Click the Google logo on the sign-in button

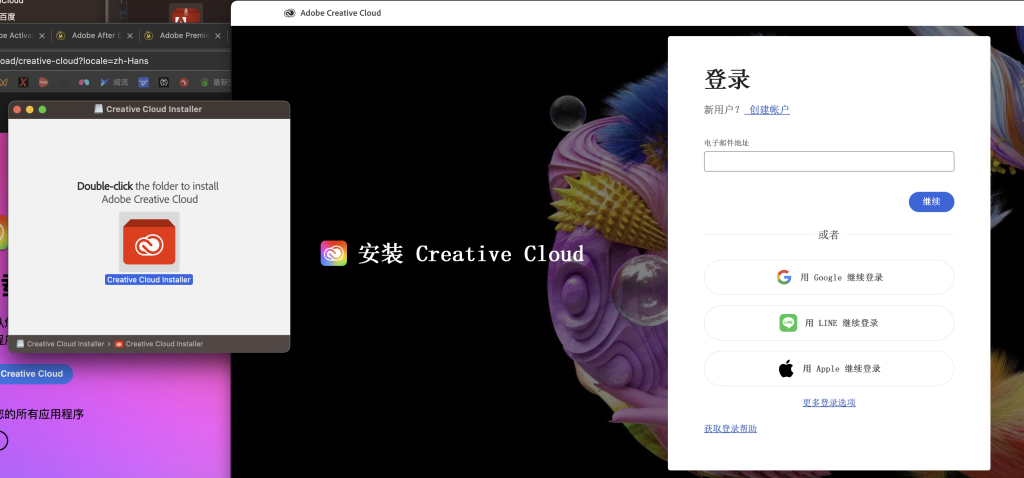click(x=784, y=277)
